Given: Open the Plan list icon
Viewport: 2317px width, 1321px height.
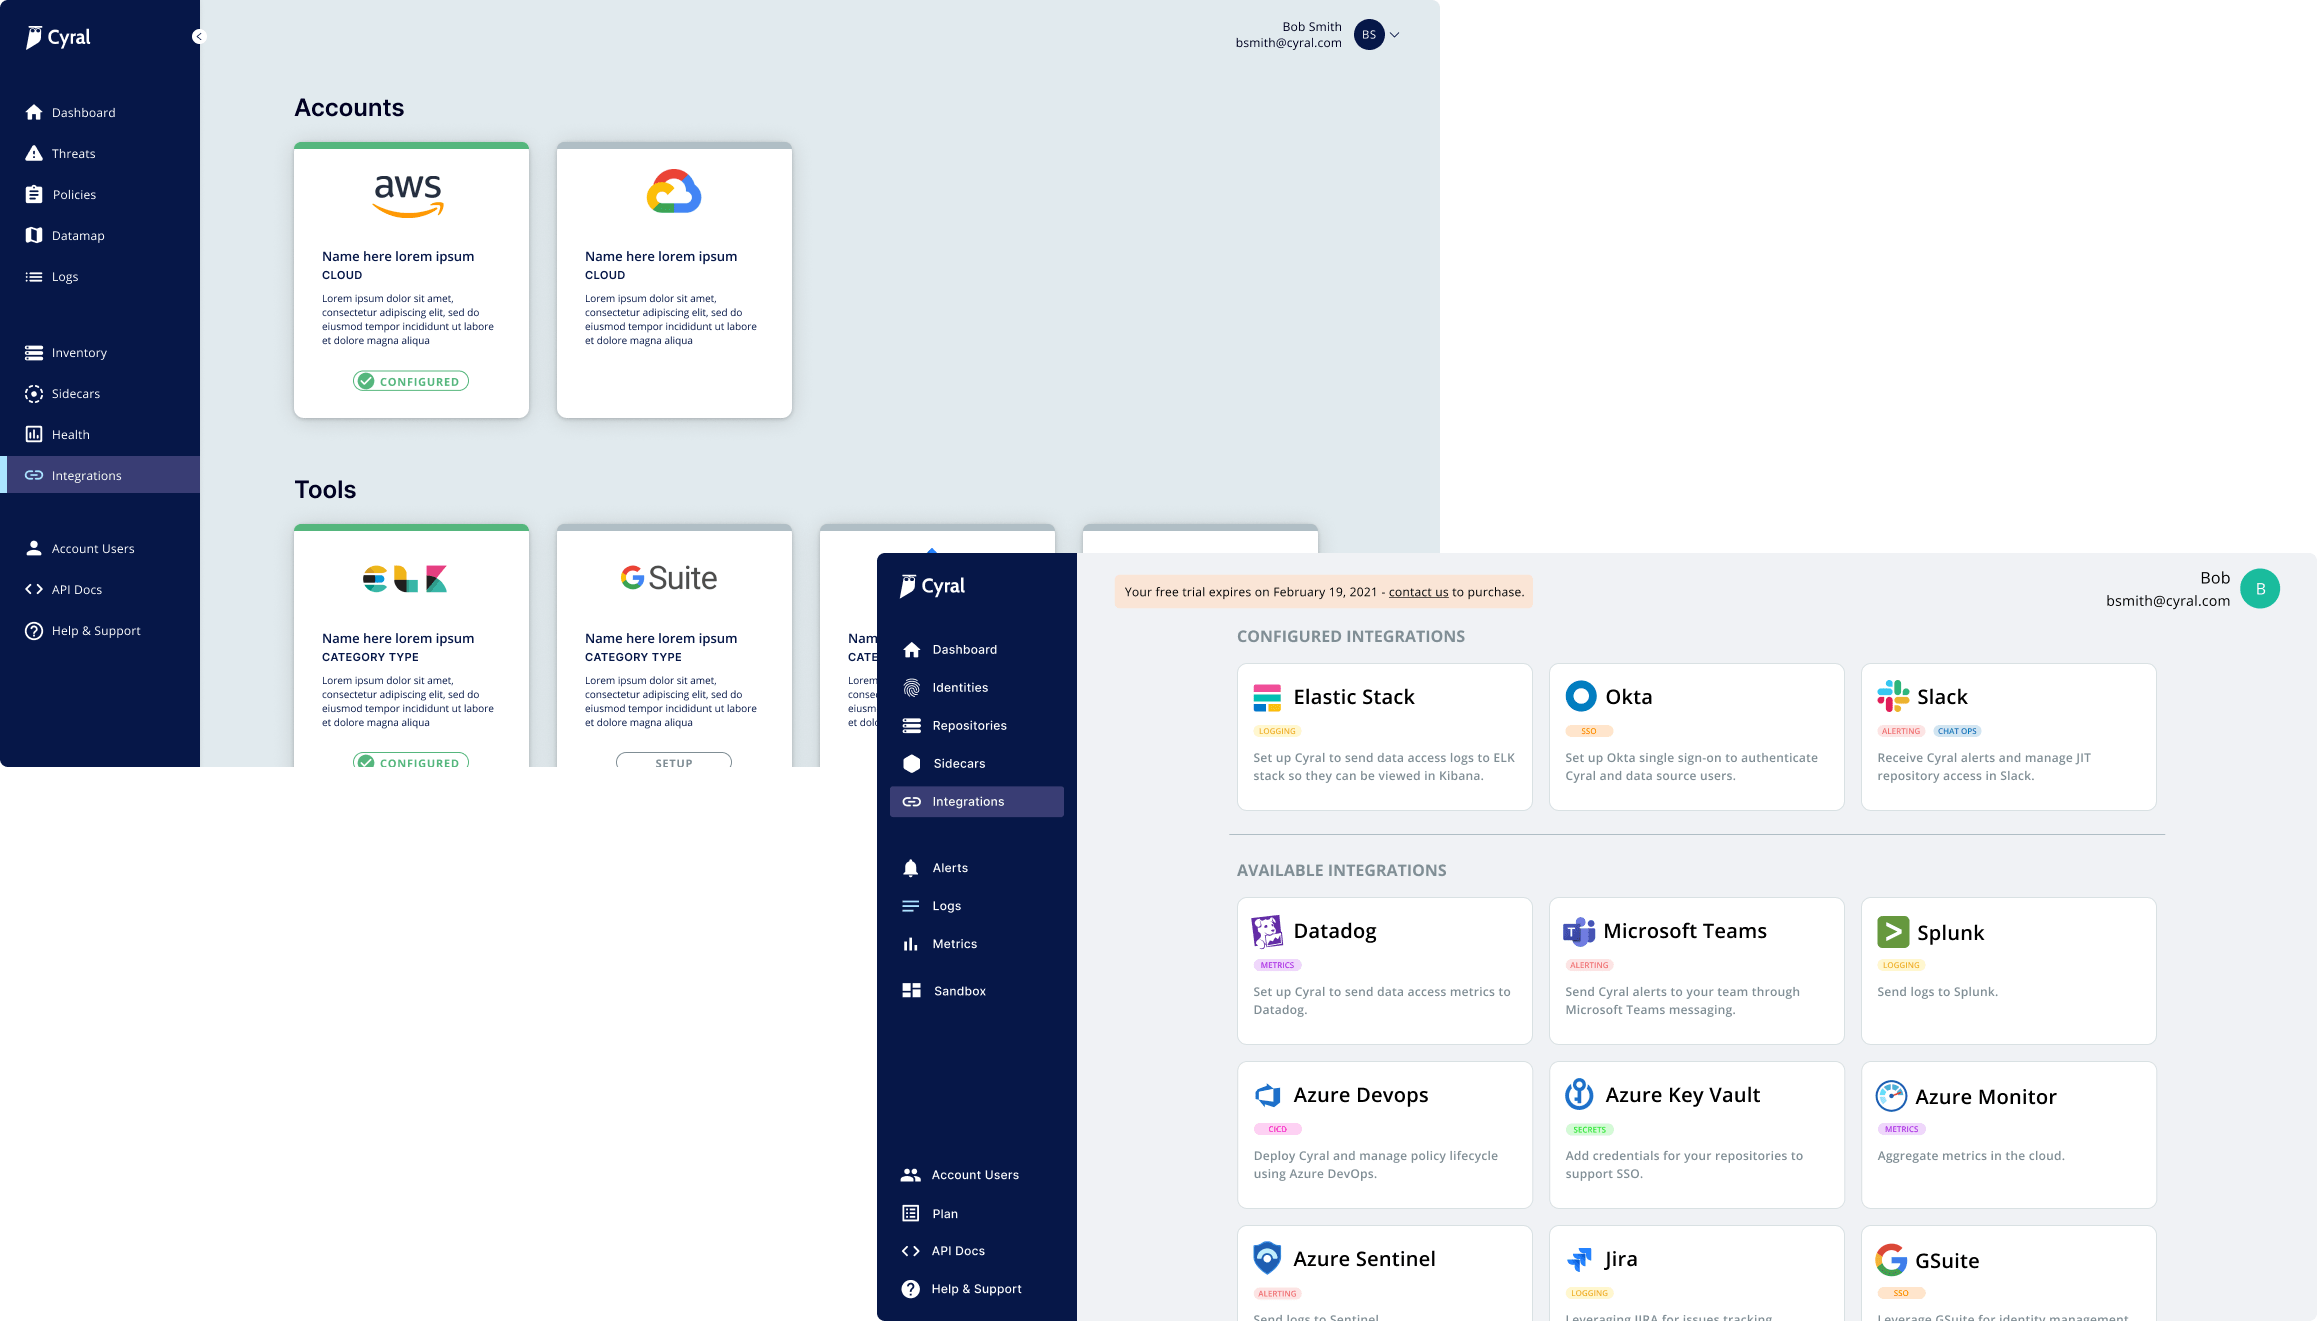Looking at the screenshot, I should click(x=911, y=1214).
